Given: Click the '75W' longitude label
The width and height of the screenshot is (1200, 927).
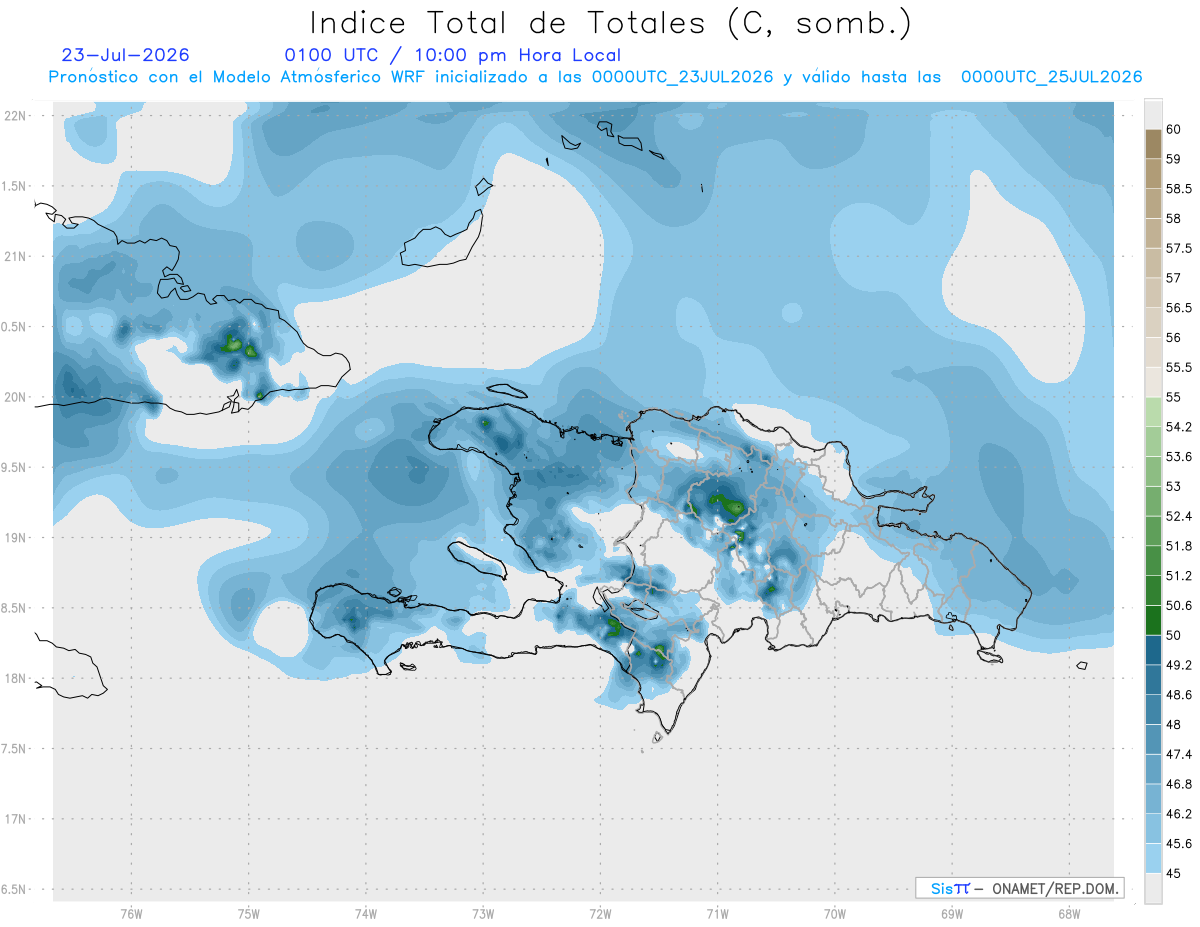Looking at the screenshot, I should pyautogui.click(x=249, y=912).
